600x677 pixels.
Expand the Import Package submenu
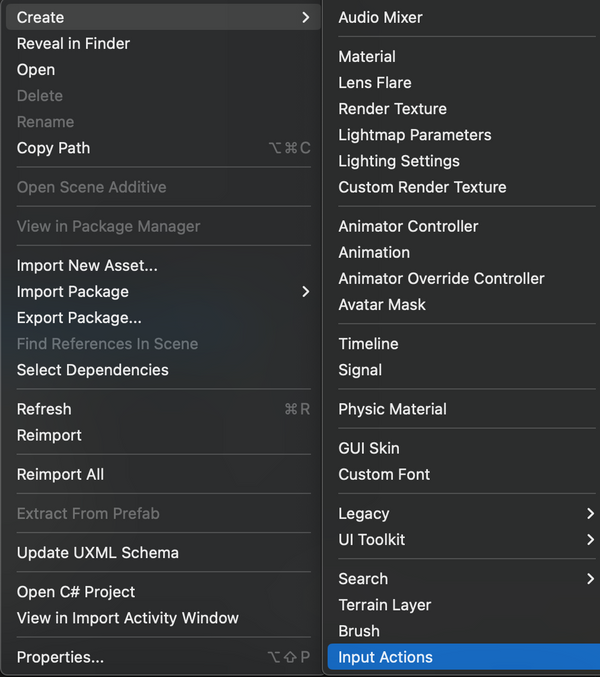pos(305,292)
